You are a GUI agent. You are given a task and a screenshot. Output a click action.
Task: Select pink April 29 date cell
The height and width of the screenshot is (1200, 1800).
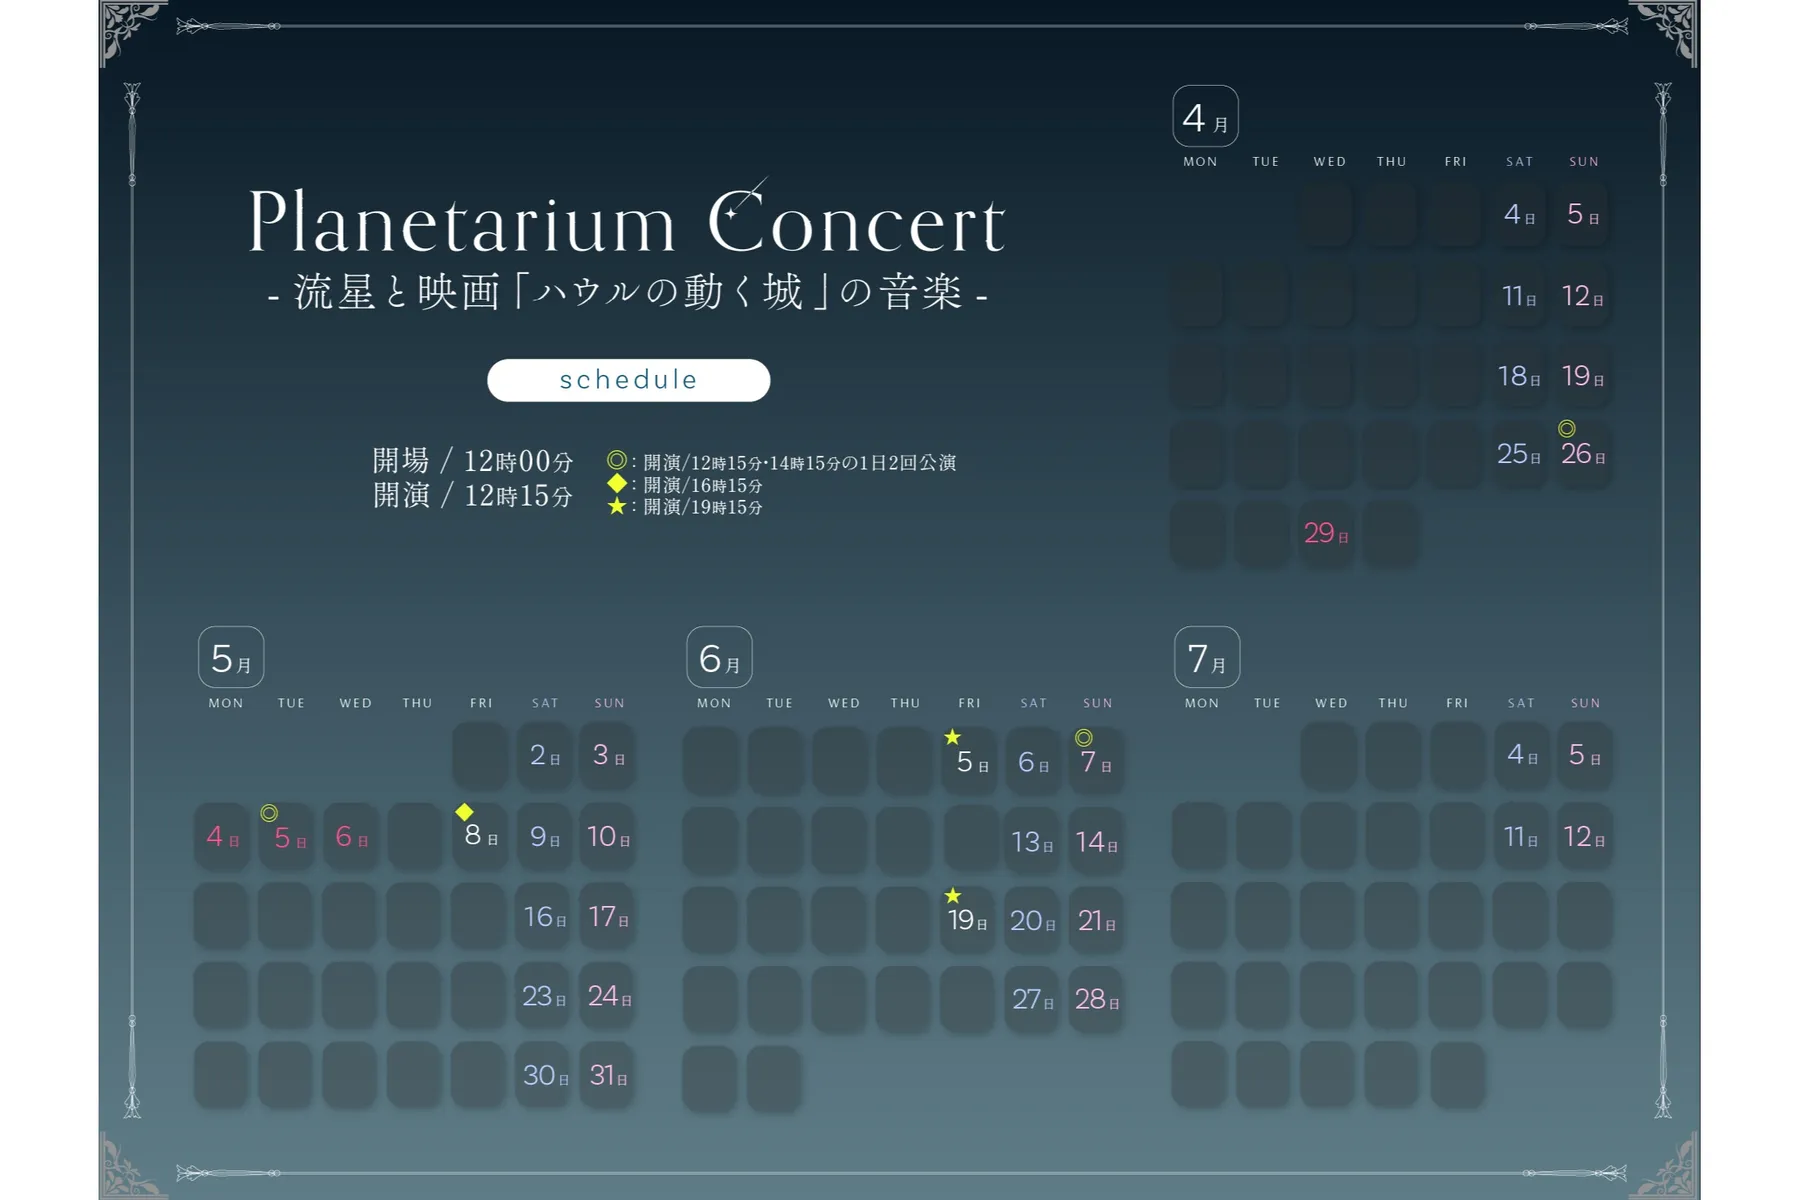point(1326,533)
